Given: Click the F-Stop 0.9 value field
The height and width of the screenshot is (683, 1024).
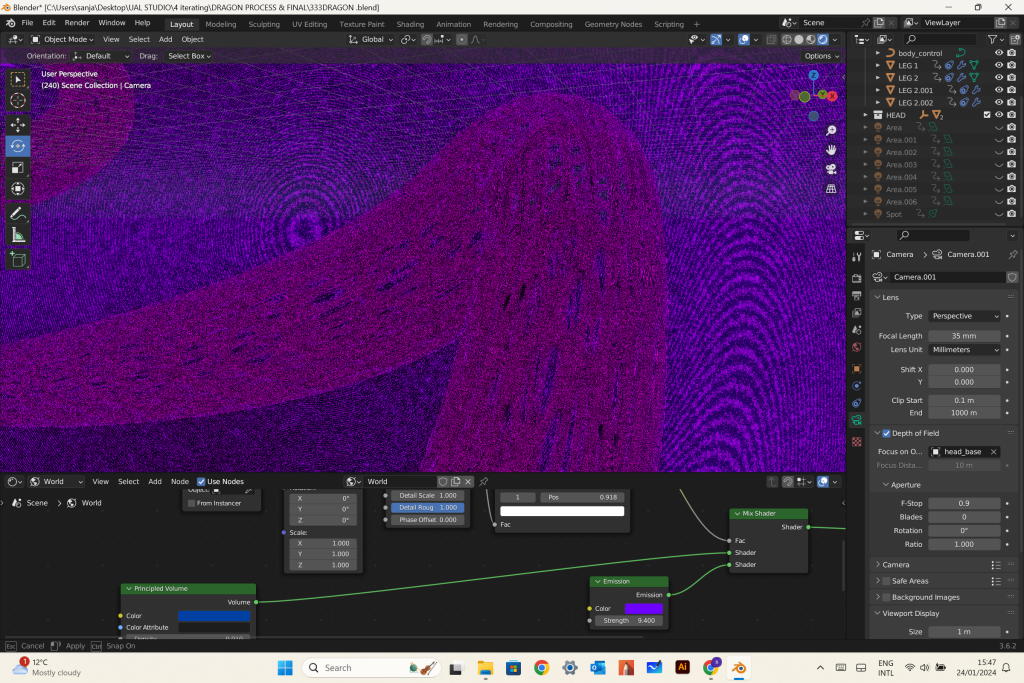Looking at the screenshot, I should point(964,503).
